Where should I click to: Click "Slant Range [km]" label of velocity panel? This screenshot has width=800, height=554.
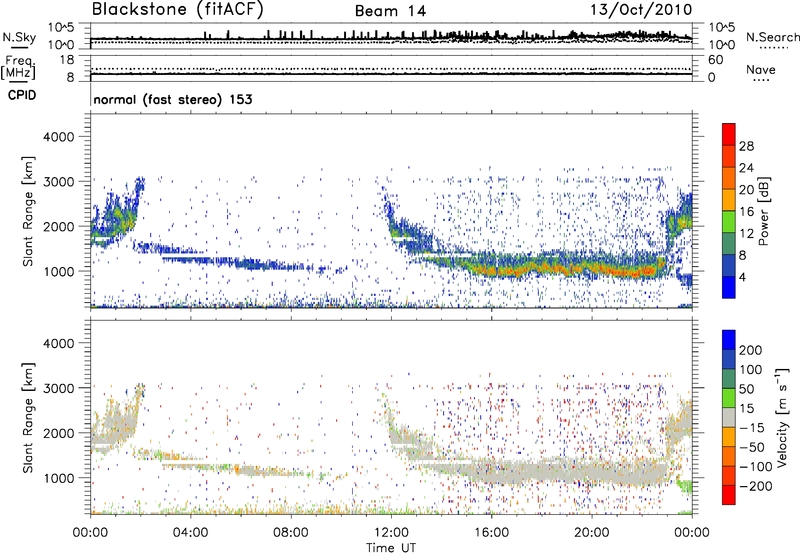tap(28, 418)
